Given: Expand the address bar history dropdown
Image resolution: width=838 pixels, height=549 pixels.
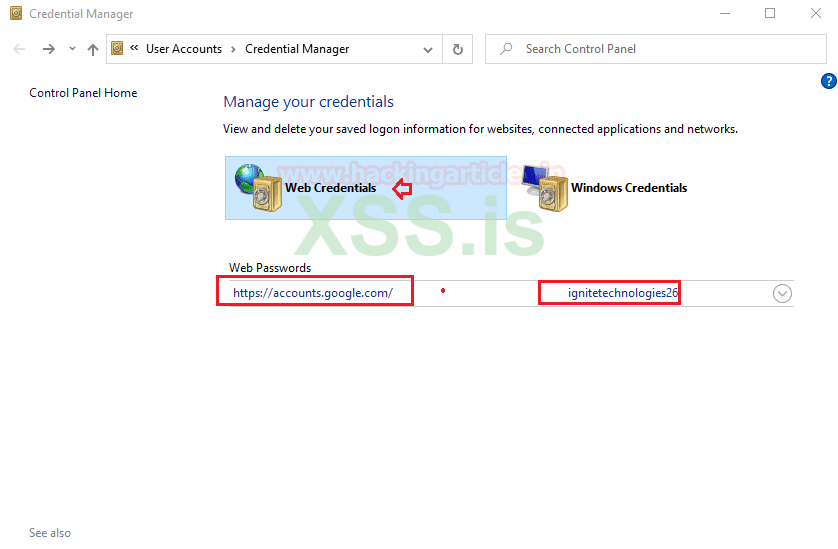Looking at the screenshot, I should [428, 50].
